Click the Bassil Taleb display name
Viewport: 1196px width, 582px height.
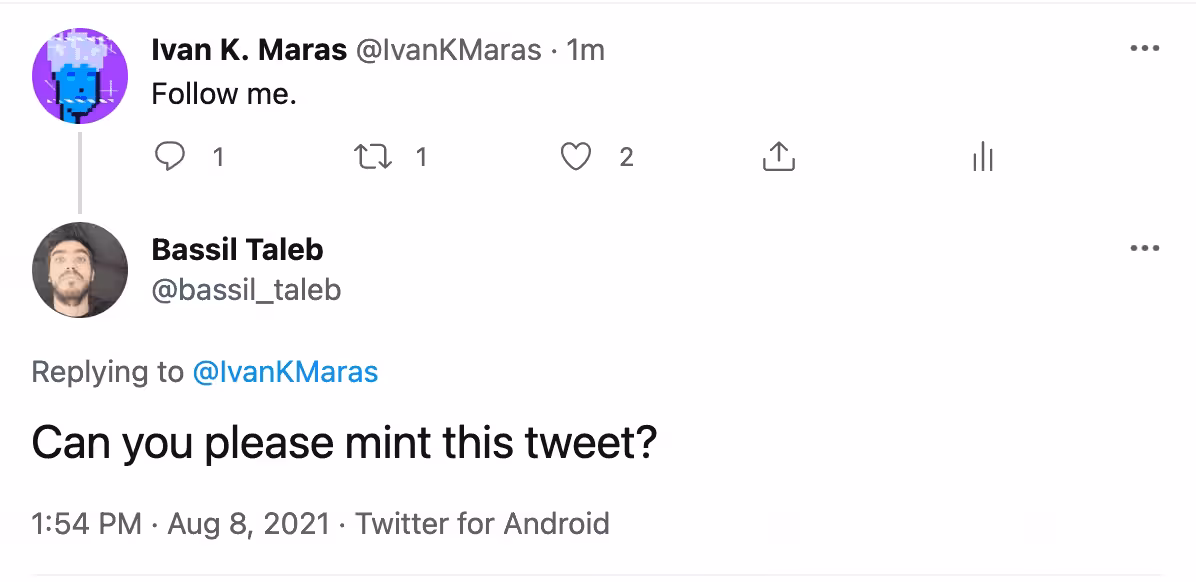237,249
